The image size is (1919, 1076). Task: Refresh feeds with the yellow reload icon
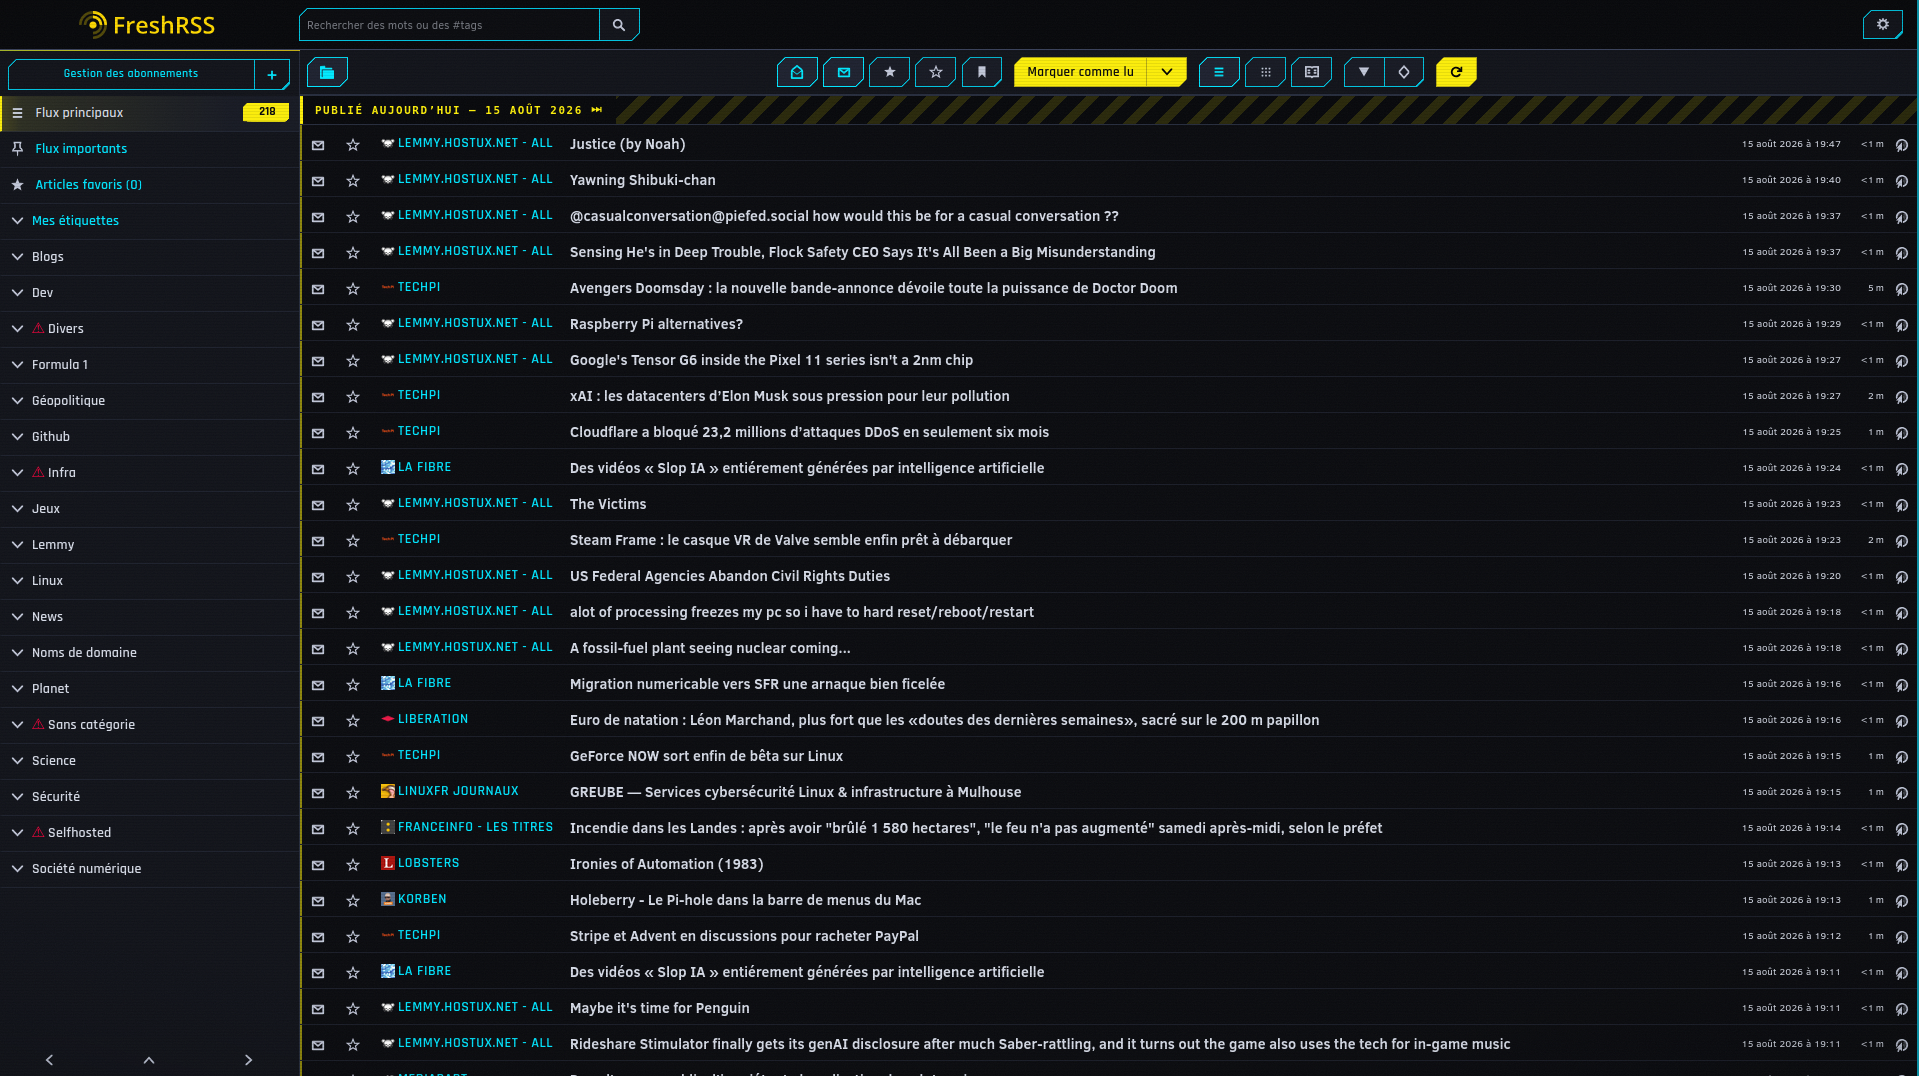pyautogui.click(x=1456, y=72)
